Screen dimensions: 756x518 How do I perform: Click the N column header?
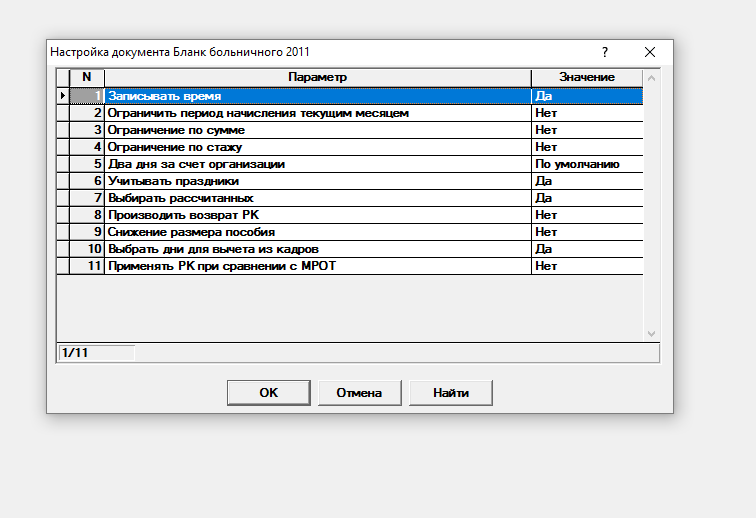pyautogui.click(x=87, y=78)
